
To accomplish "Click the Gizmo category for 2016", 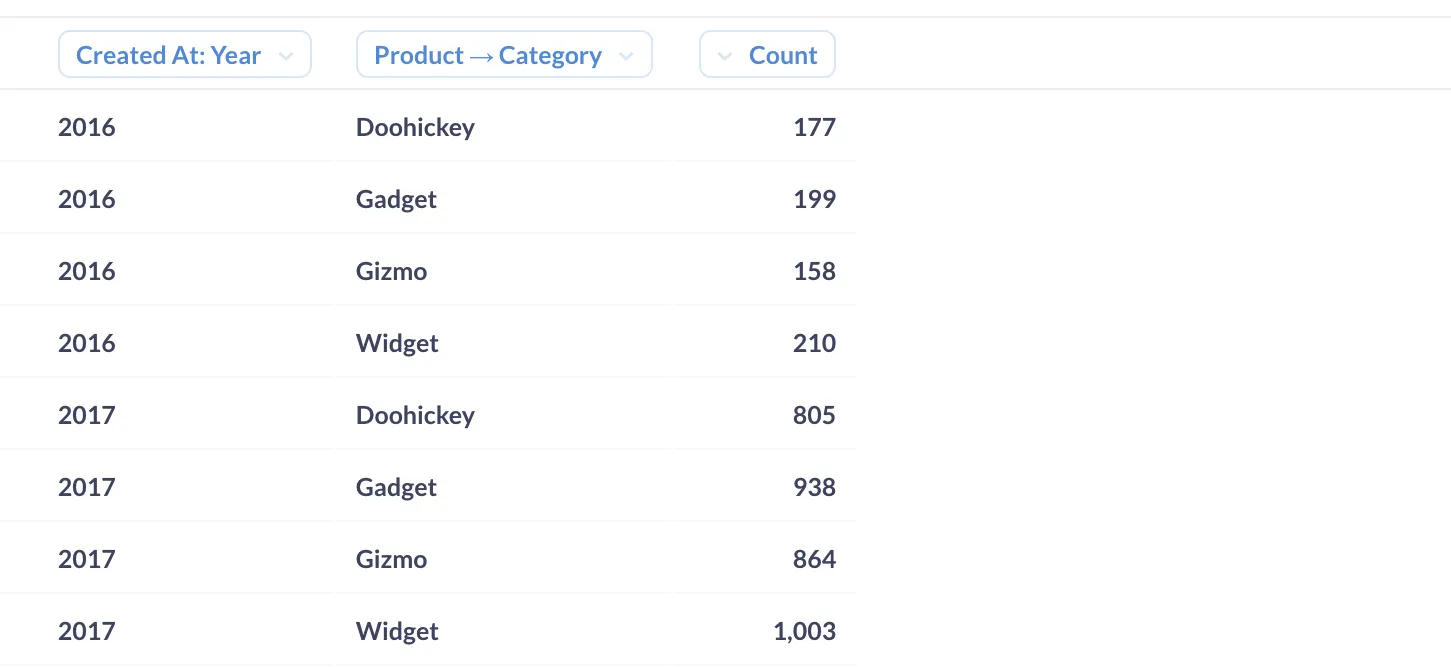I will [x=391, y=271].
